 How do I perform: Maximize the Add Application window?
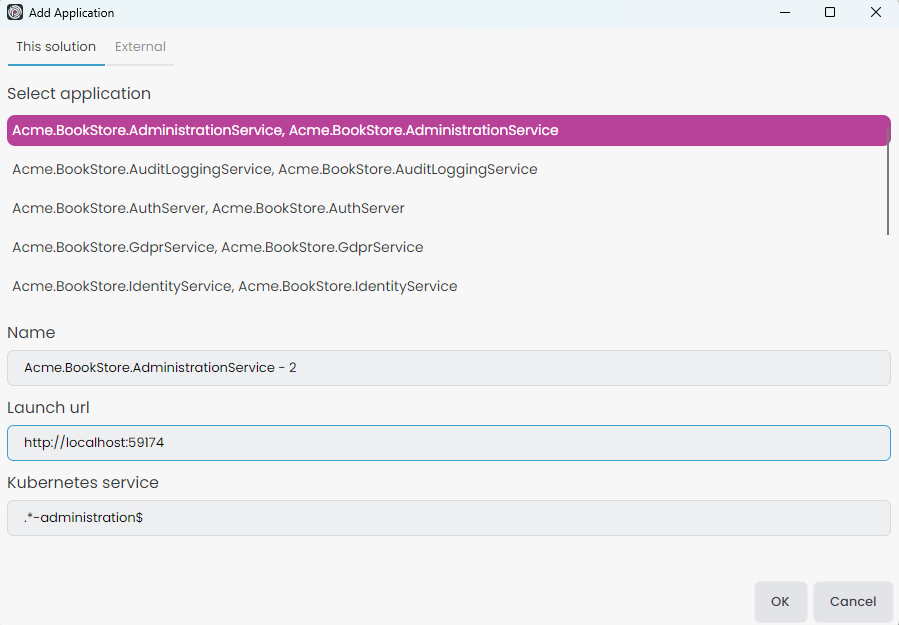[830, 12]
